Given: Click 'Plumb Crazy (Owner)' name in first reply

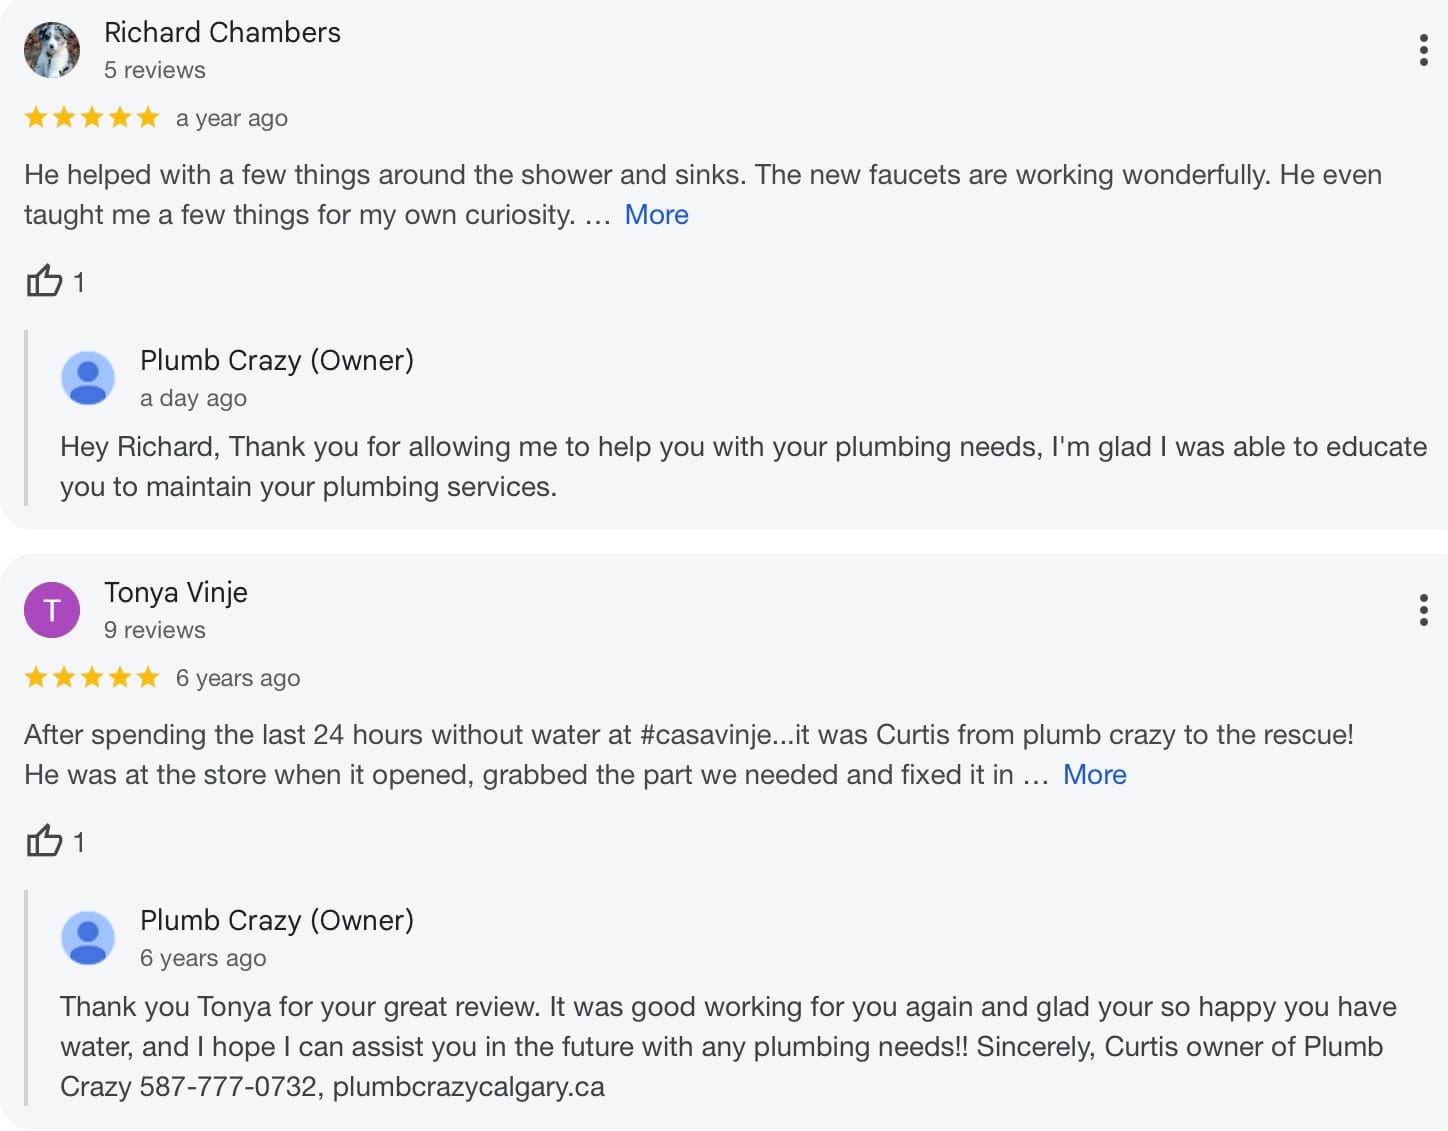Looking at the screenshot, I should (x=277, y=360).
